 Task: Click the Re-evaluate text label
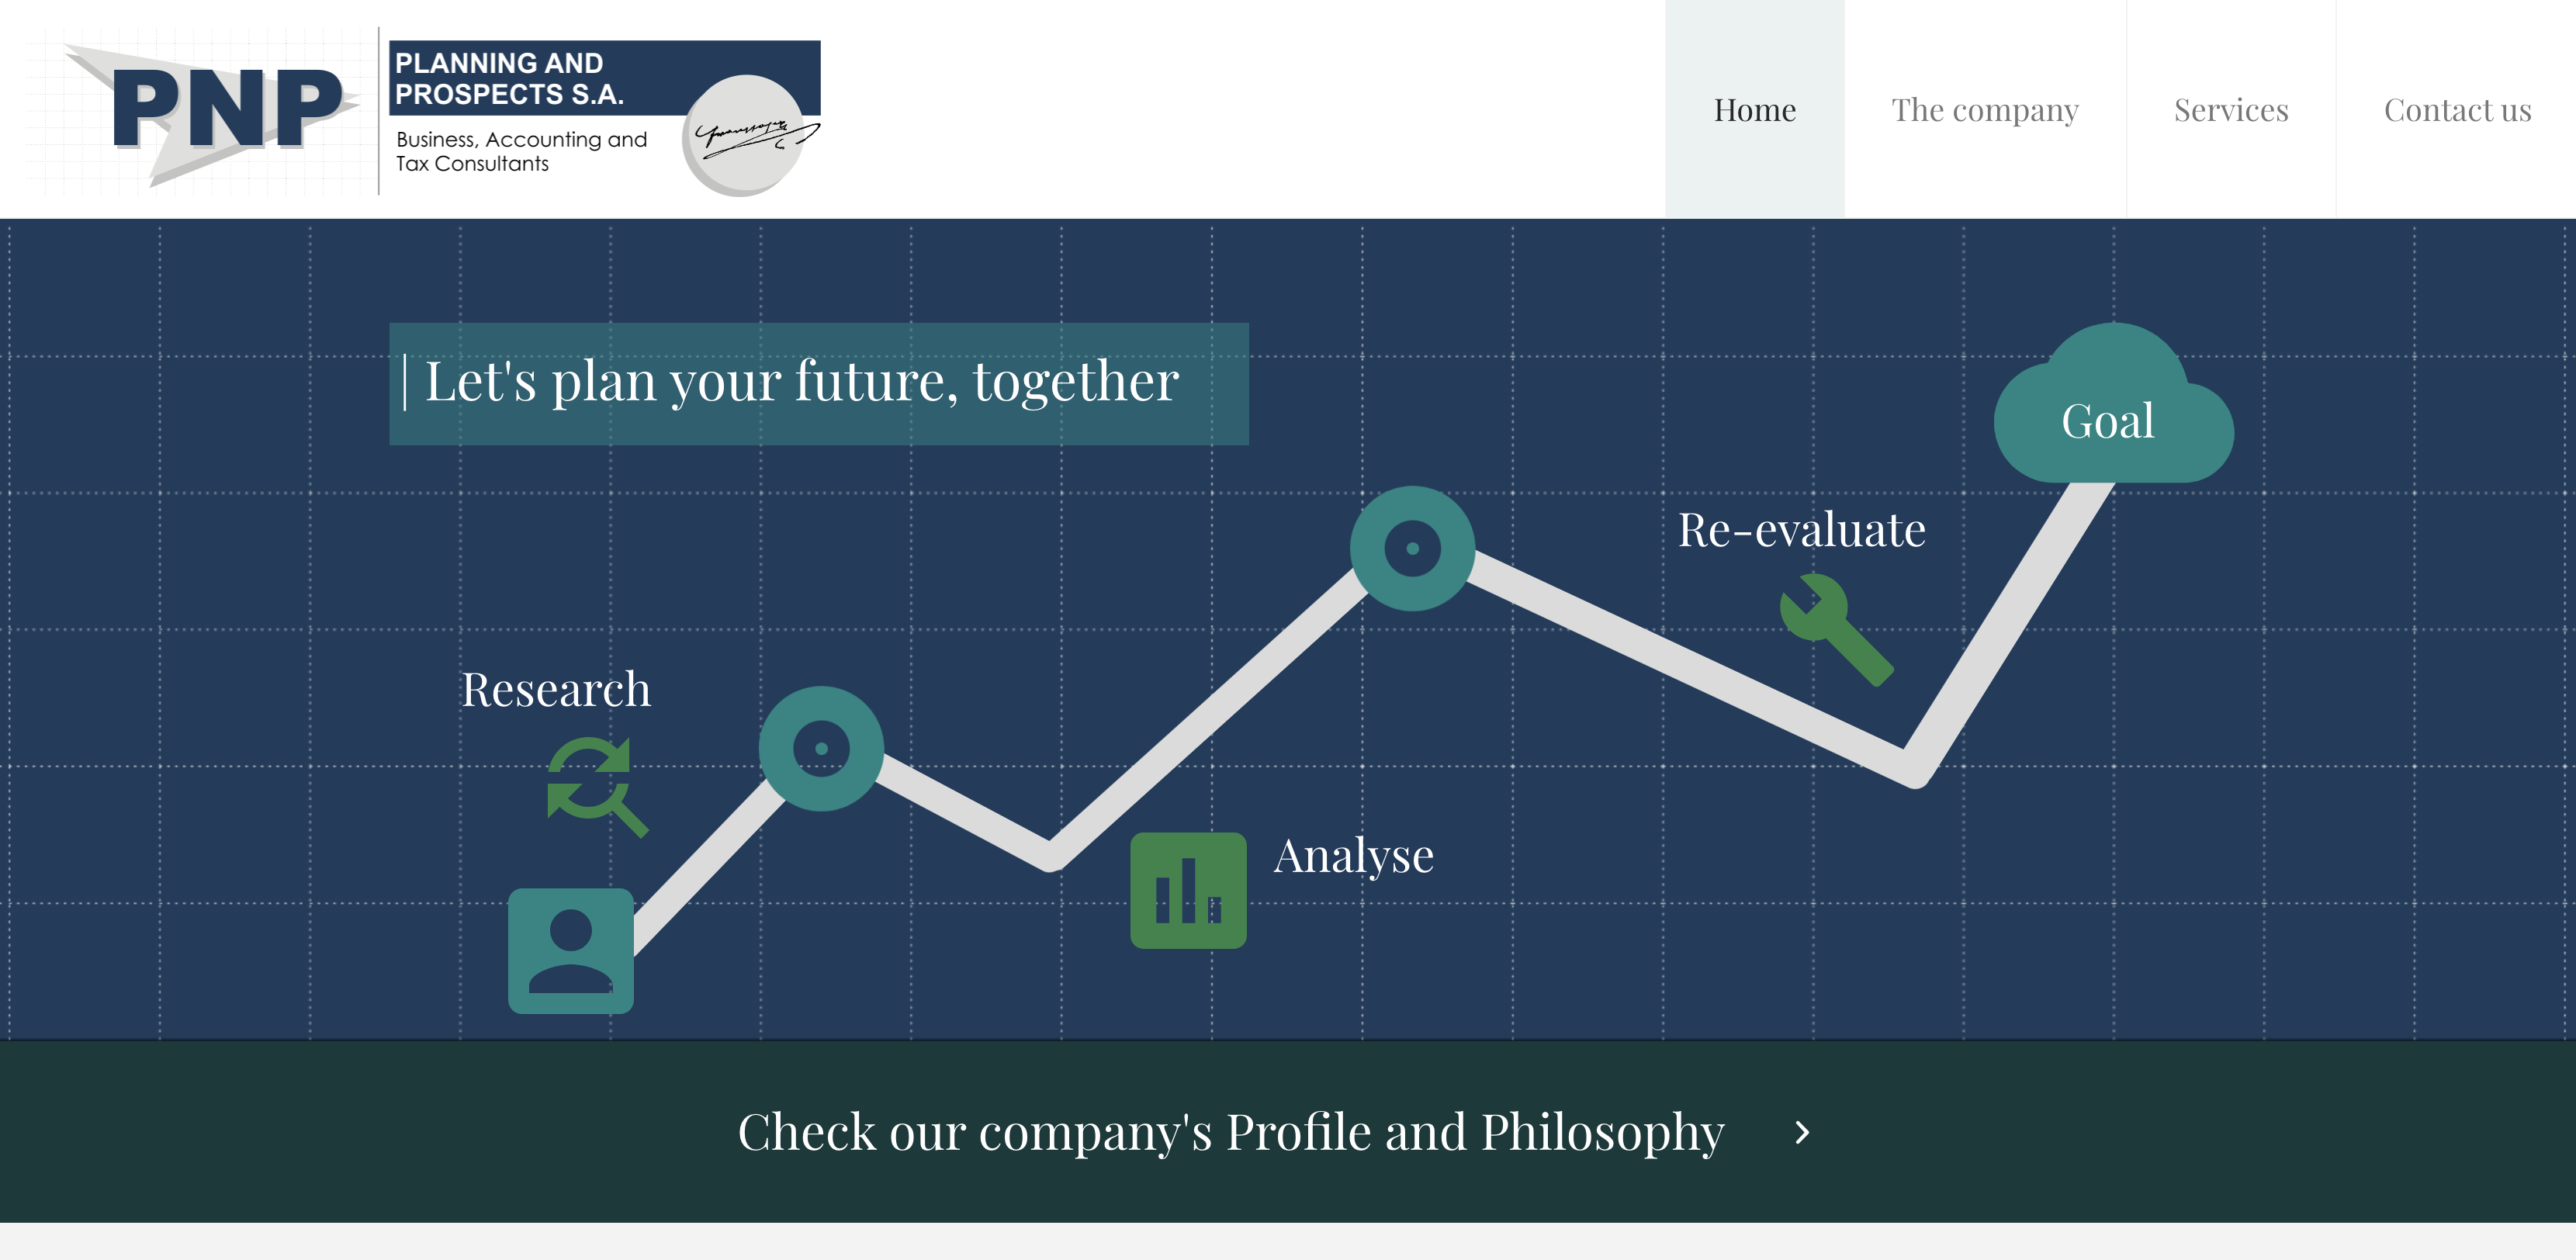pyautogui.click(x=1800, y=531)
